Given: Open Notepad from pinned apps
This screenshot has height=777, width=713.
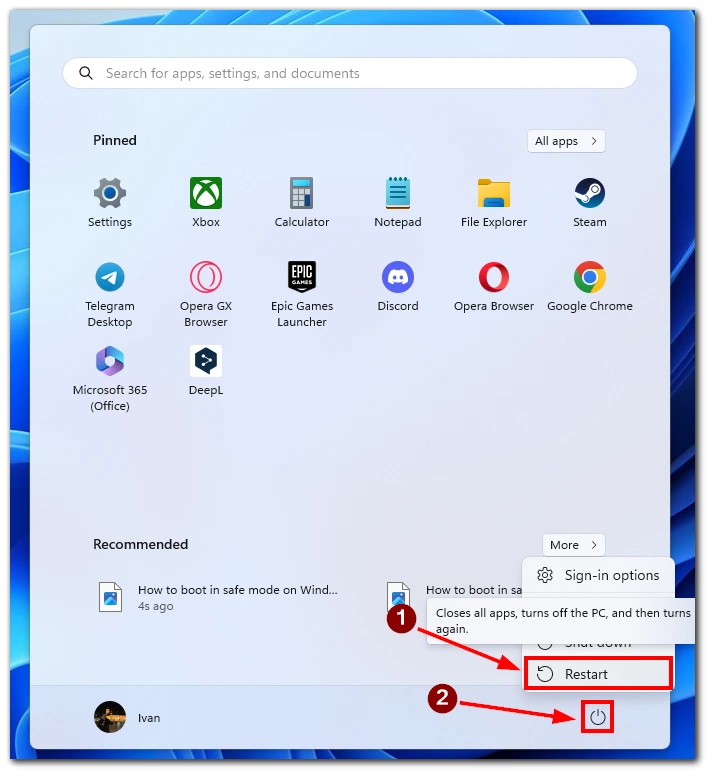Looking at the screenshot, I should click(x=397, y=193).
